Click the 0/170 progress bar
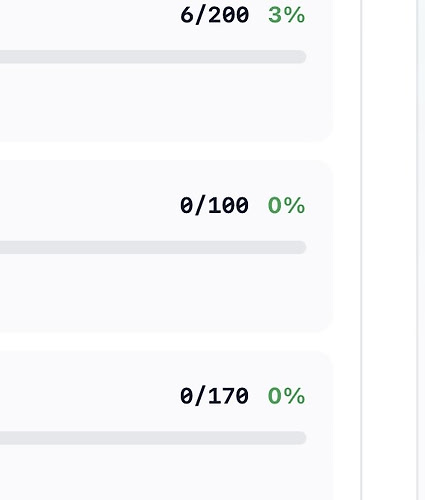 153,438
